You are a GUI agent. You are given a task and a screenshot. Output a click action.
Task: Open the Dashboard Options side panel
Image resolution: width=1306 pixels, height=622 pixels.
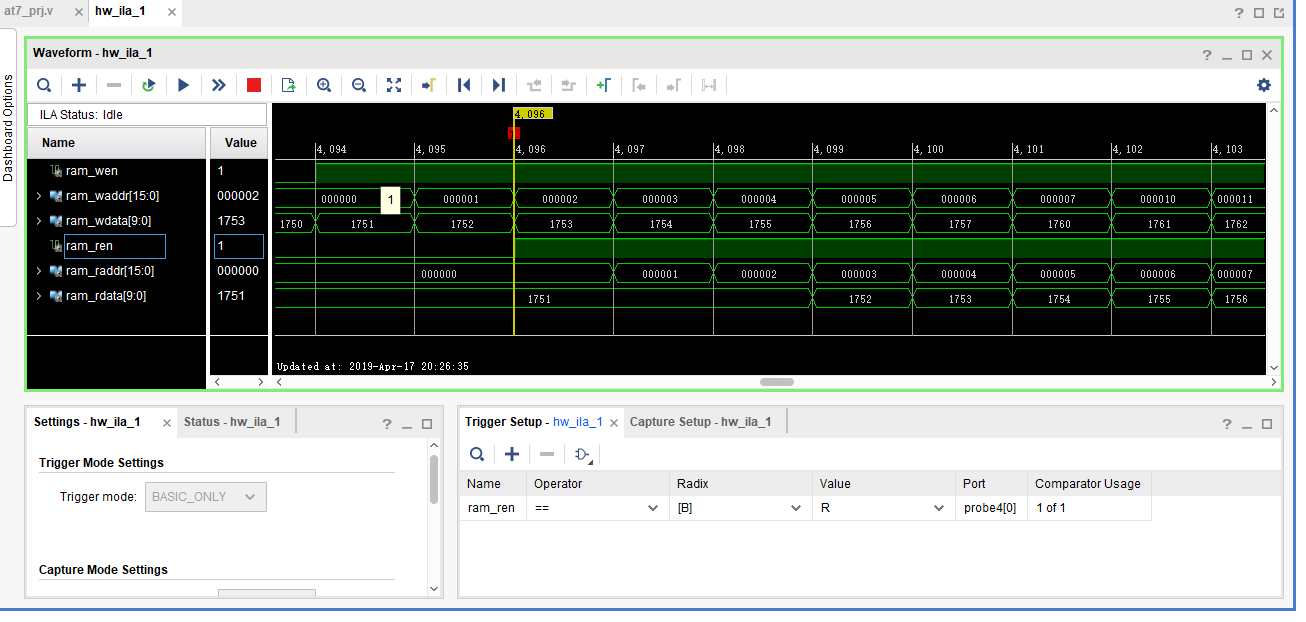[8, 127]
